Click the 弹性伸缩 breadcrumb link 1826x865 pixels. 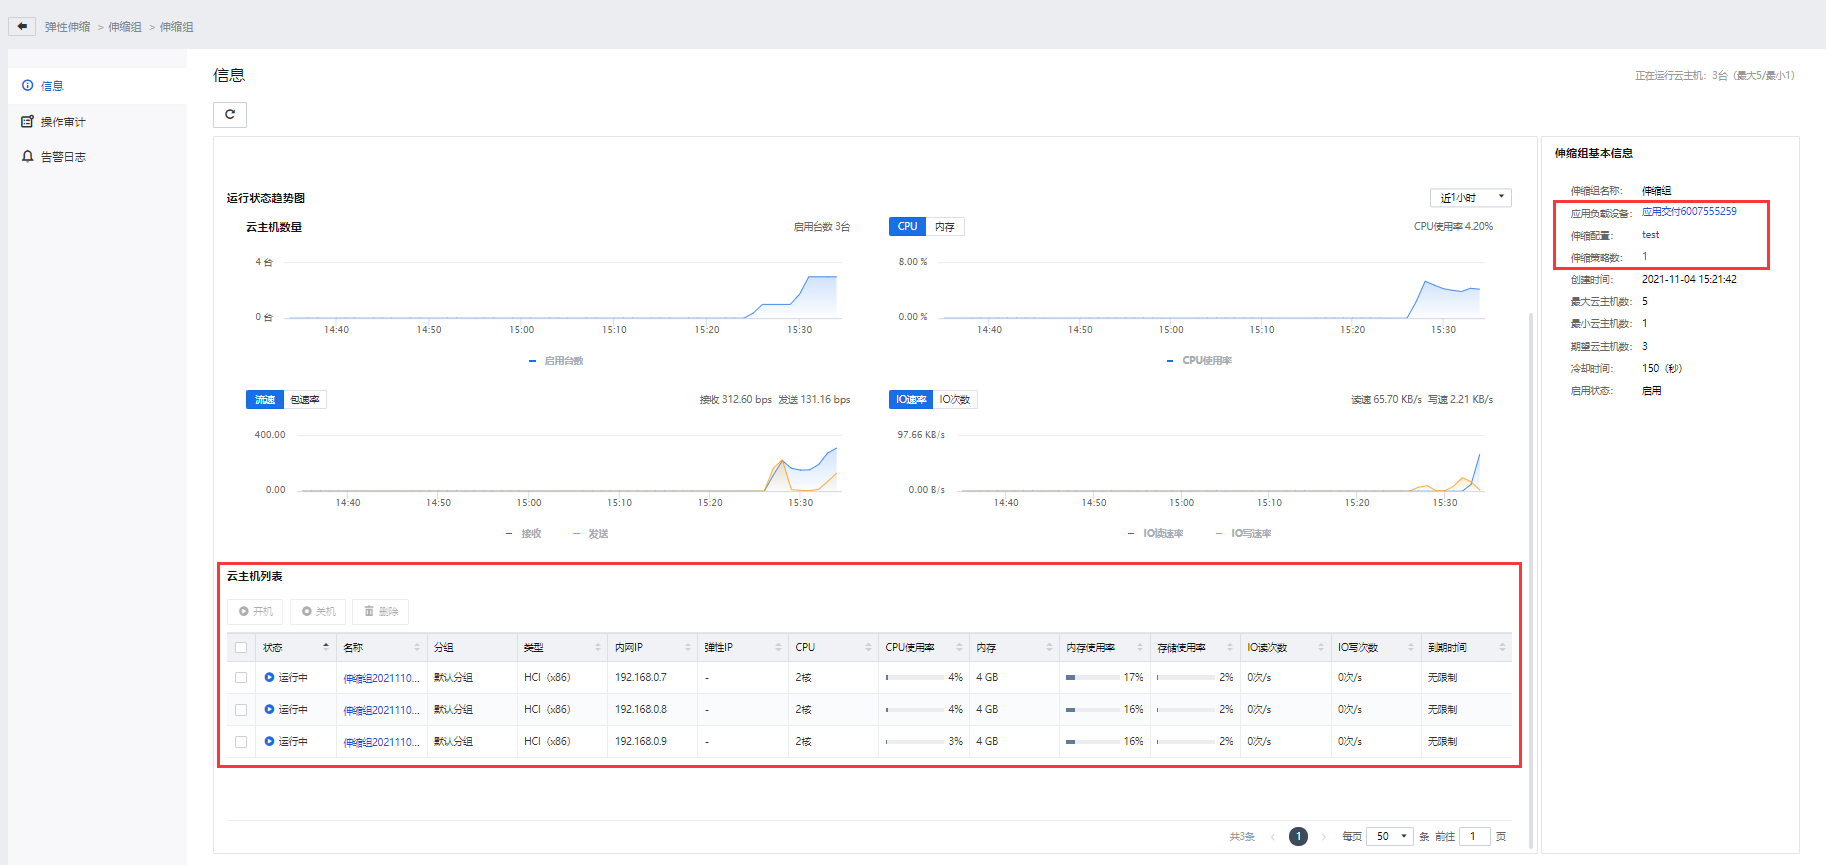(x=67, y=27)
